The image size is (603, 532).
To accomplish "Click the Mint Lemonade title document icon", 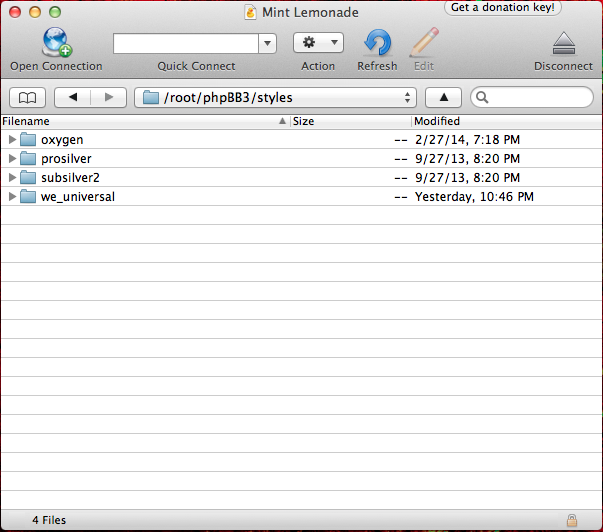I will point(250,12).
